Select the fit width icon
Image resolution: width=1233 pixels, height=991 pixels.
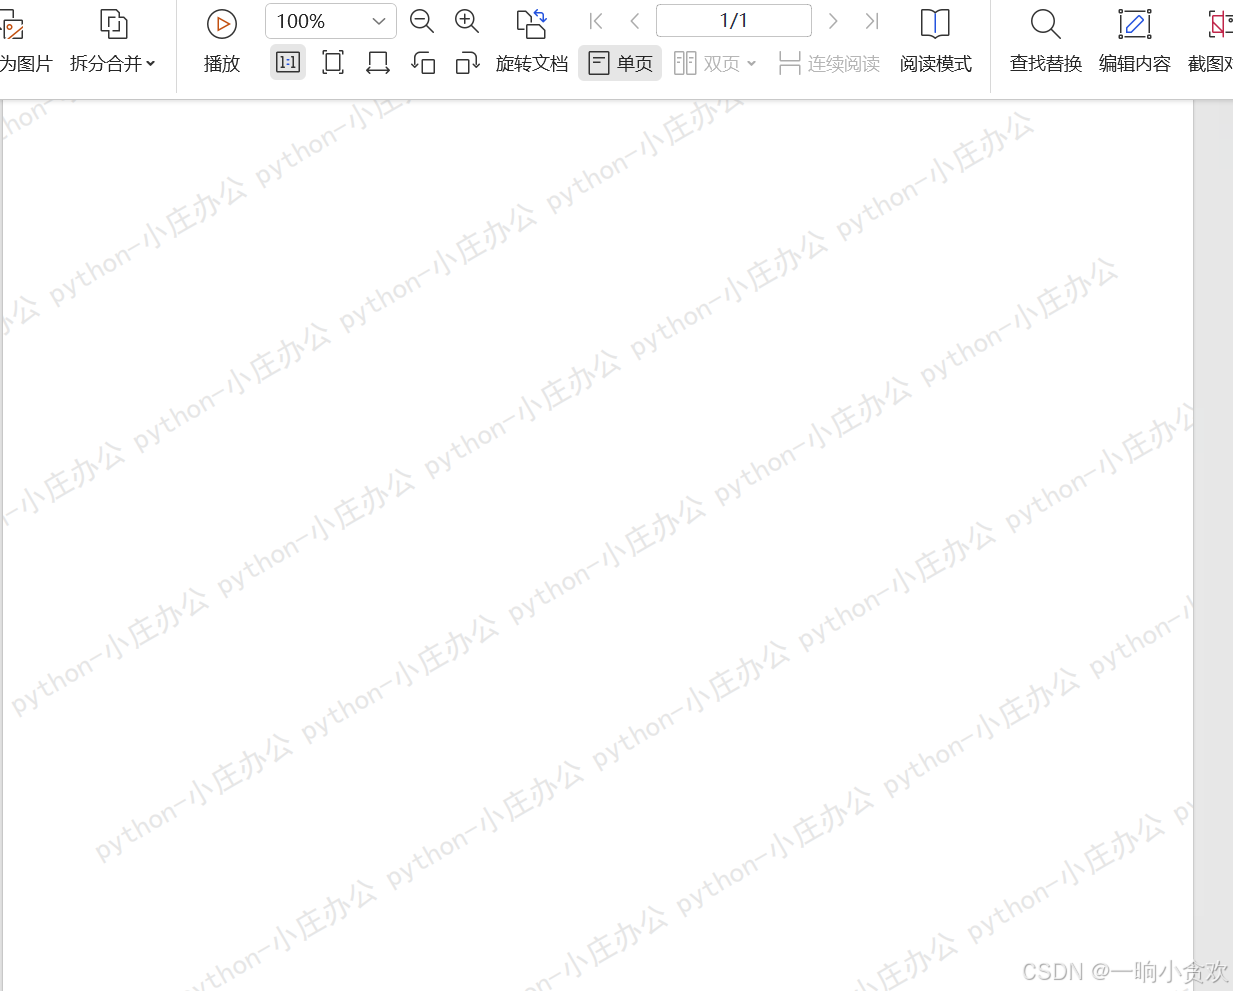pos(378,63)
